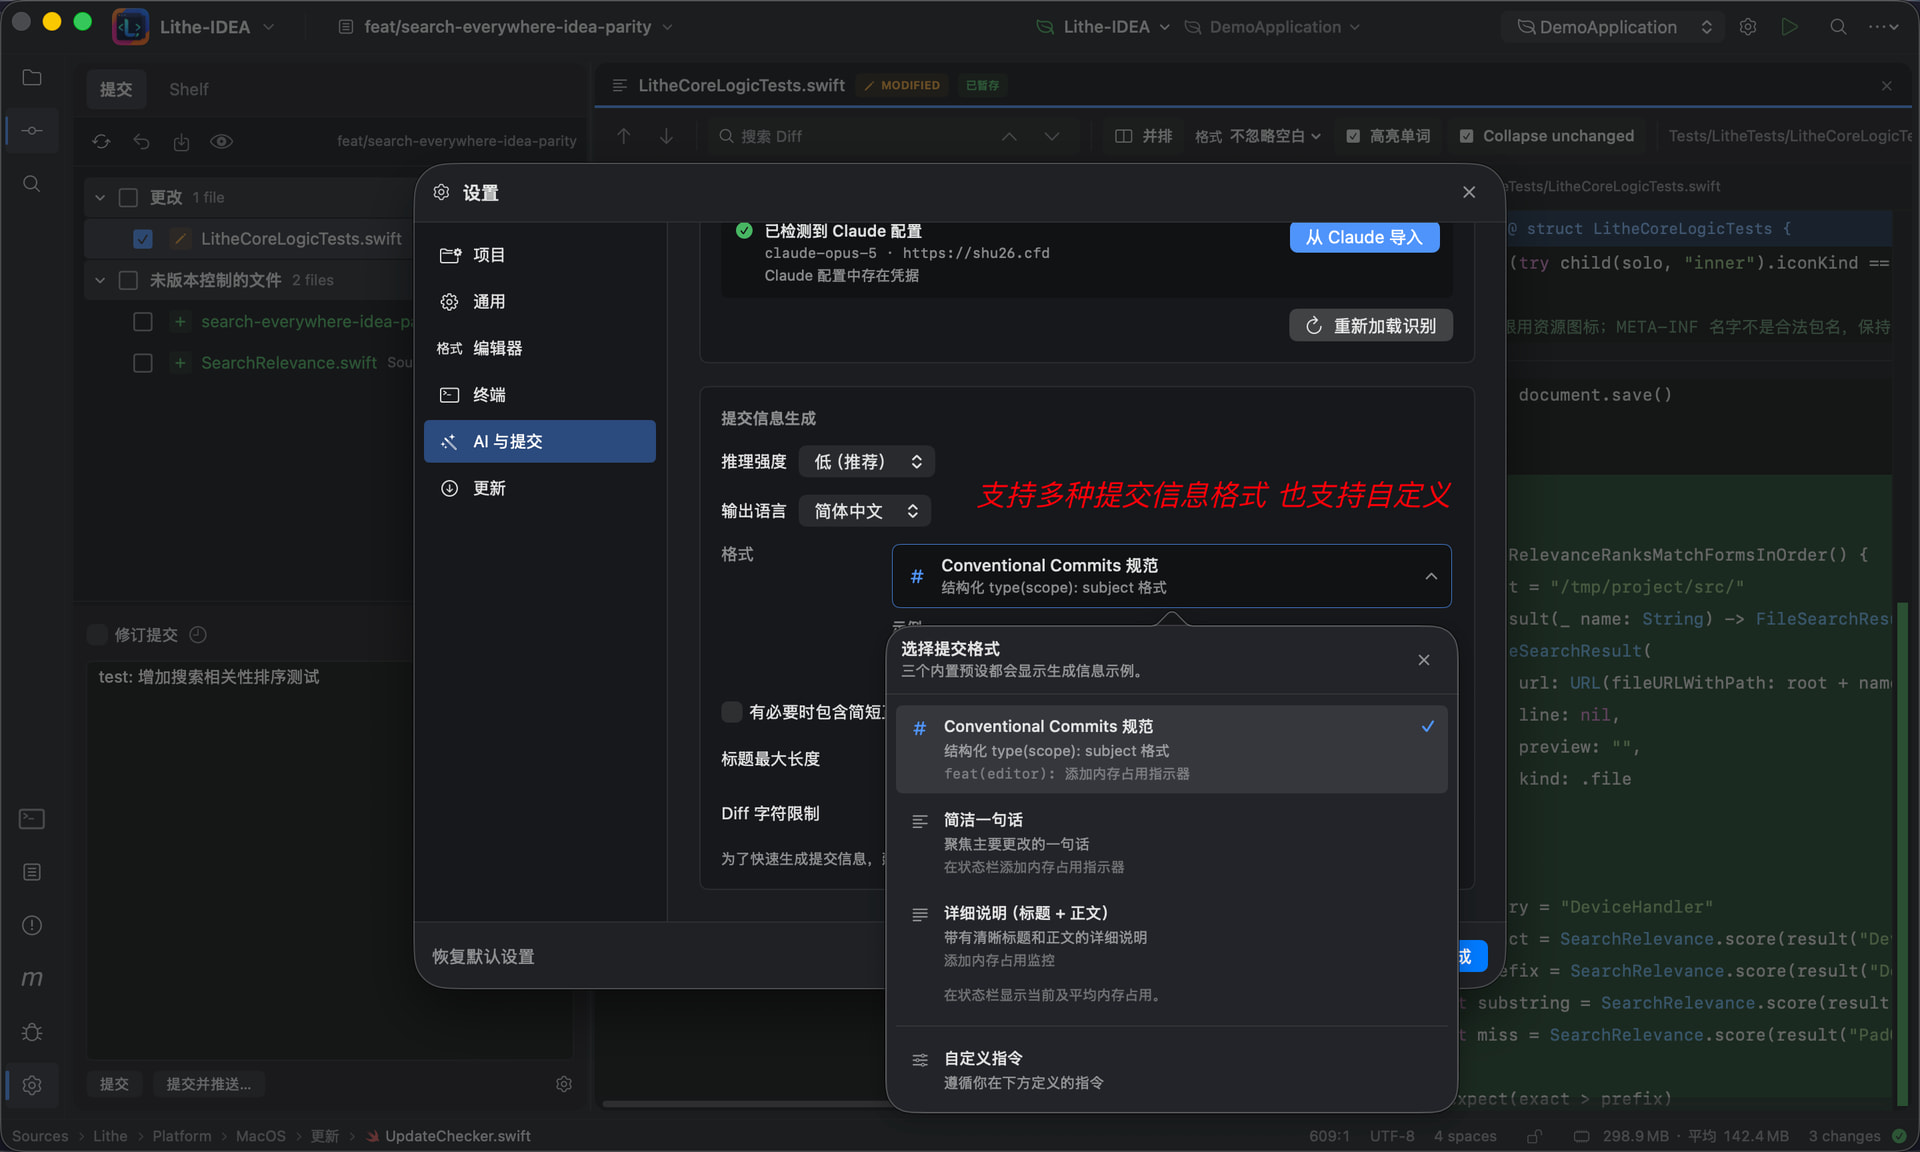Image resolution: width=1920 pixels, height=1152 pixels.
Task: Click the search icon in the left sidebar
Action: [x=32, y=184]
